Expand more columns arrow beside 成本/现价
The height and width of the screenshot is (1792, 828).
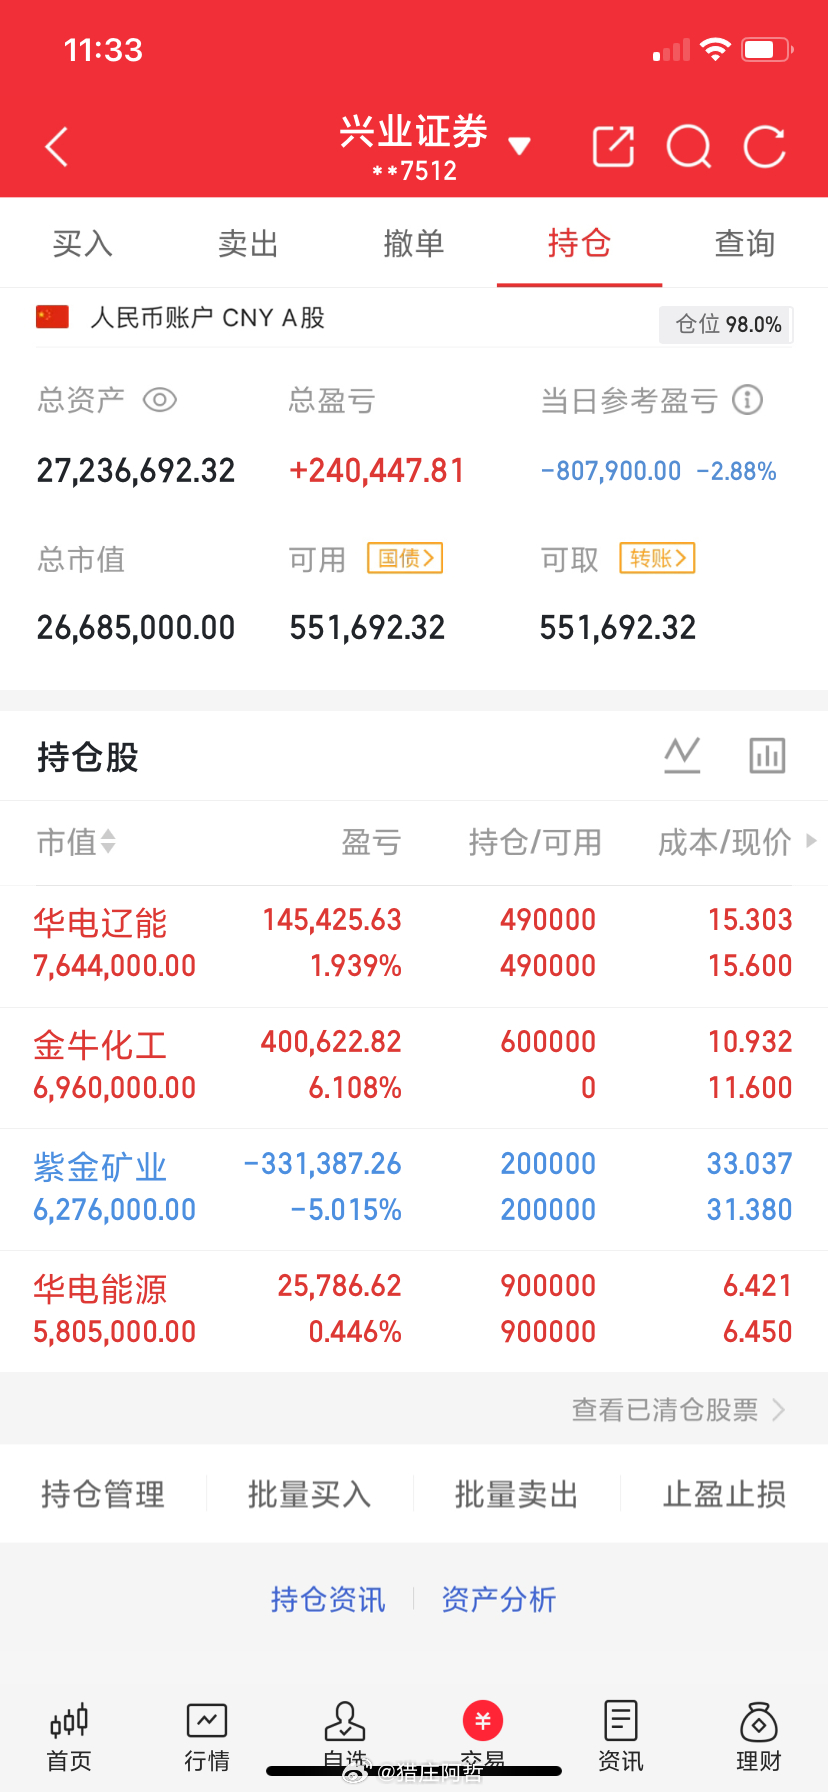[x=811, y=841]
